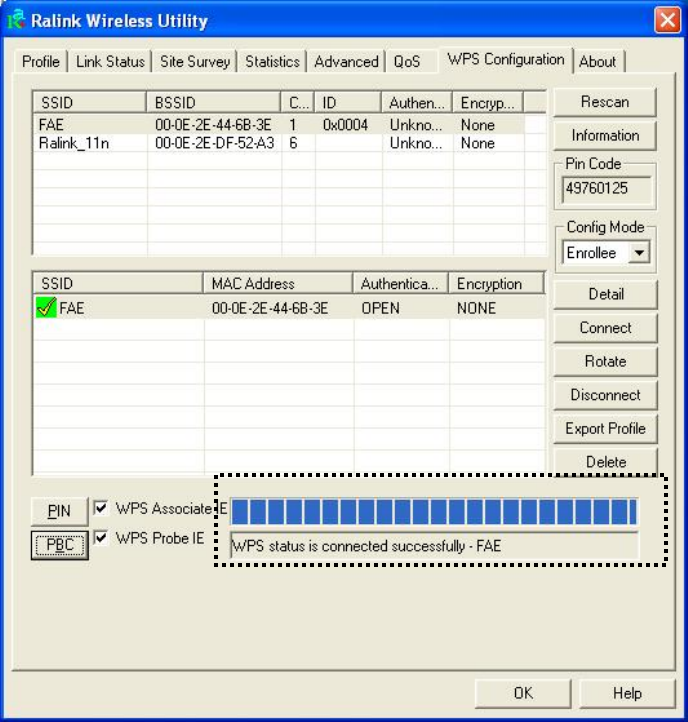Click the Encryption header in profile list
This screenshot has width=688, height=722.
pos(496,283)
